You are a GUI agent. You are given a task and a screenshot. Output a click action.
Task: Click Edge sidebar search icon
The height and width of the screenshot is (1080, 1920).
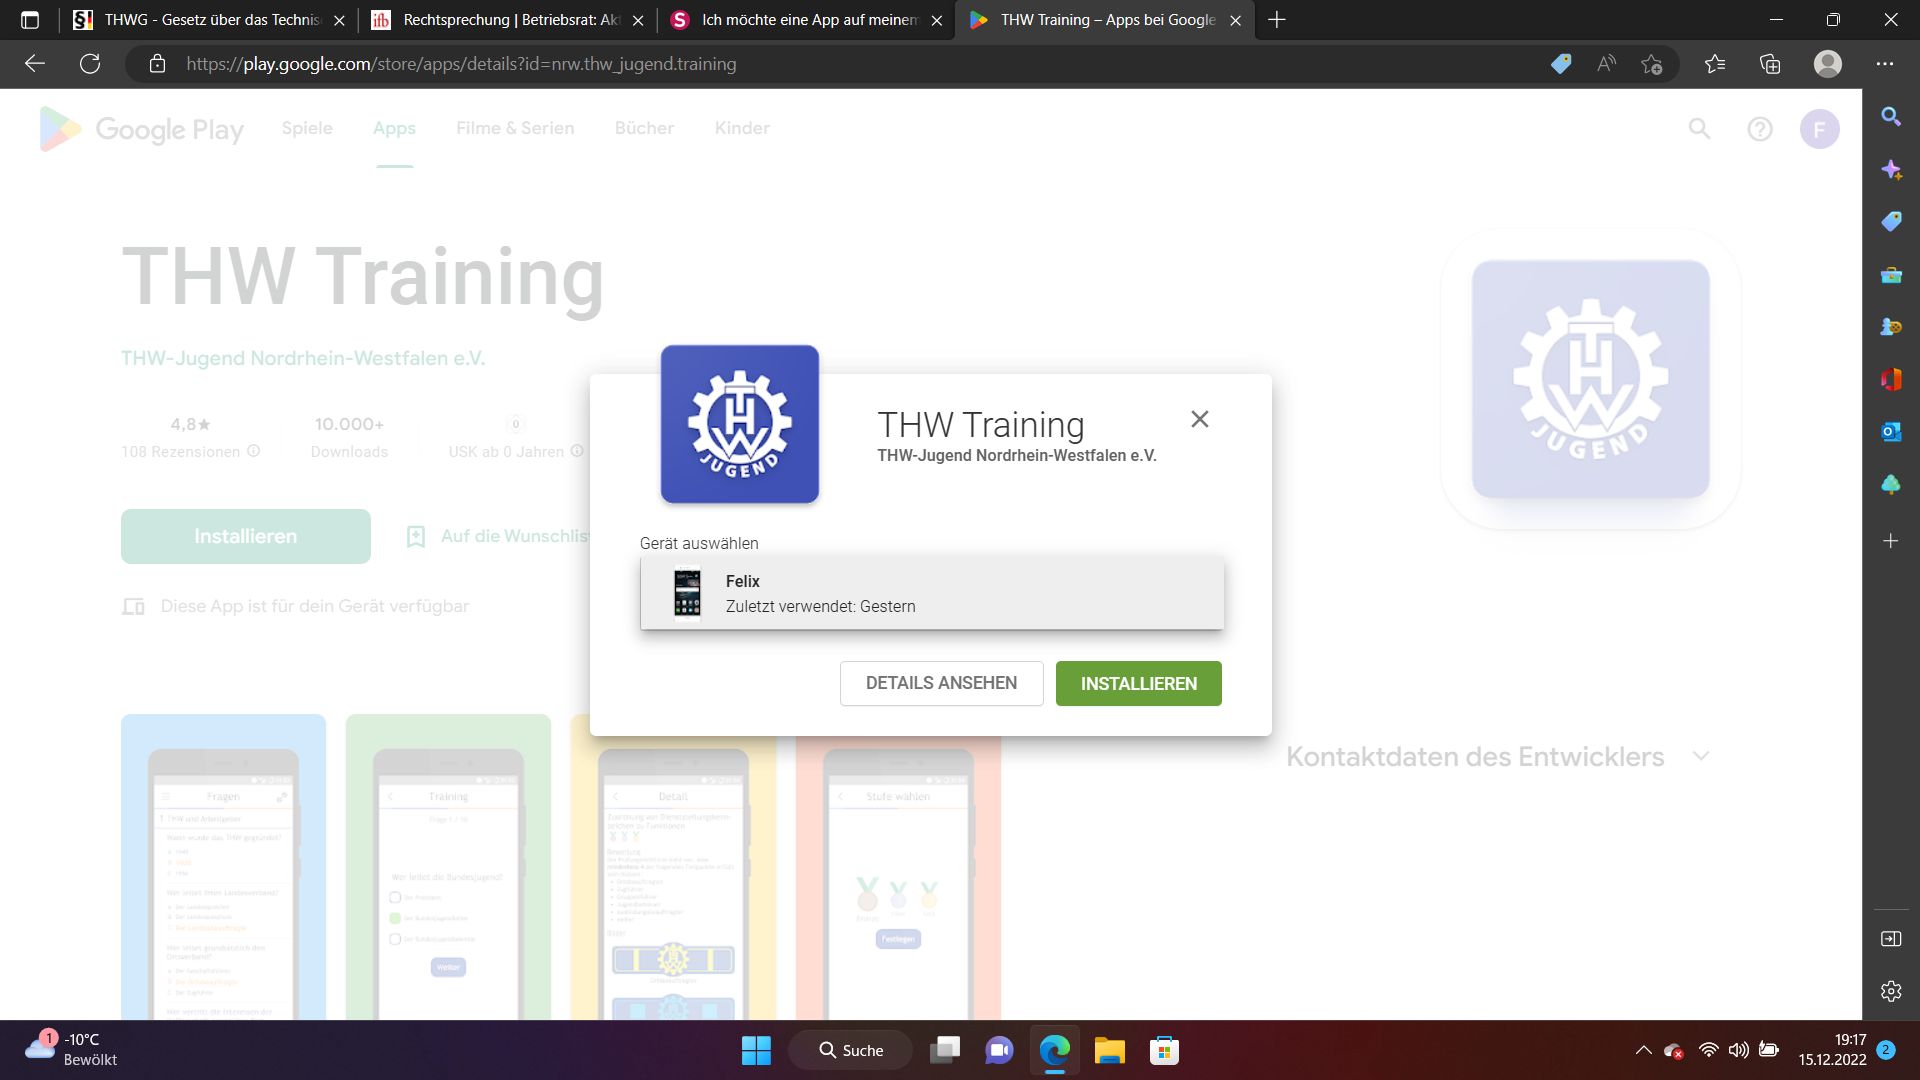[1890, 117]
